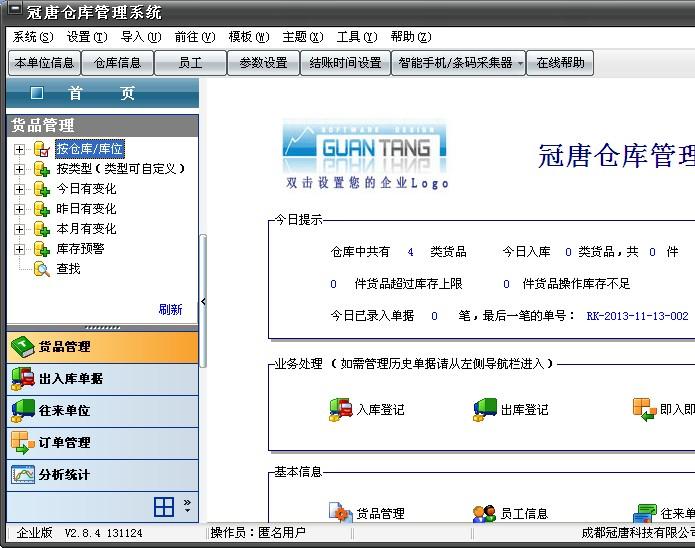
Task: Click the 查找 magnifier icon
Action: (x=42, y=269)
